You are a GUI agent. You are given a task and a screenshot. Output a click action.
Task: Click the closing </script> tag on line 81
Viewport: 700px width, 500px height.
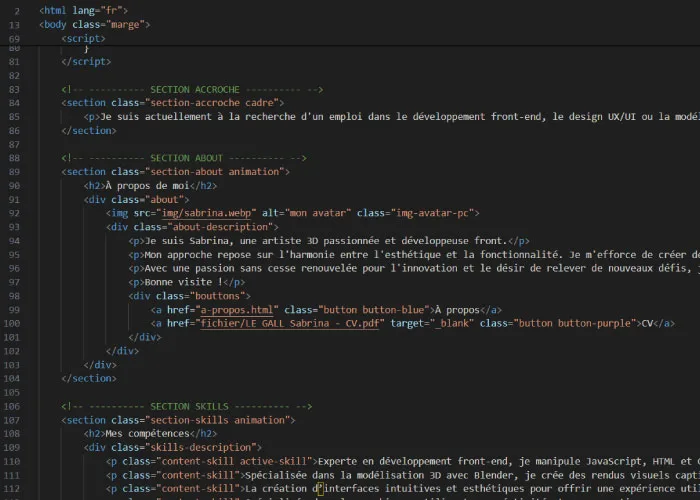point(86,61)
